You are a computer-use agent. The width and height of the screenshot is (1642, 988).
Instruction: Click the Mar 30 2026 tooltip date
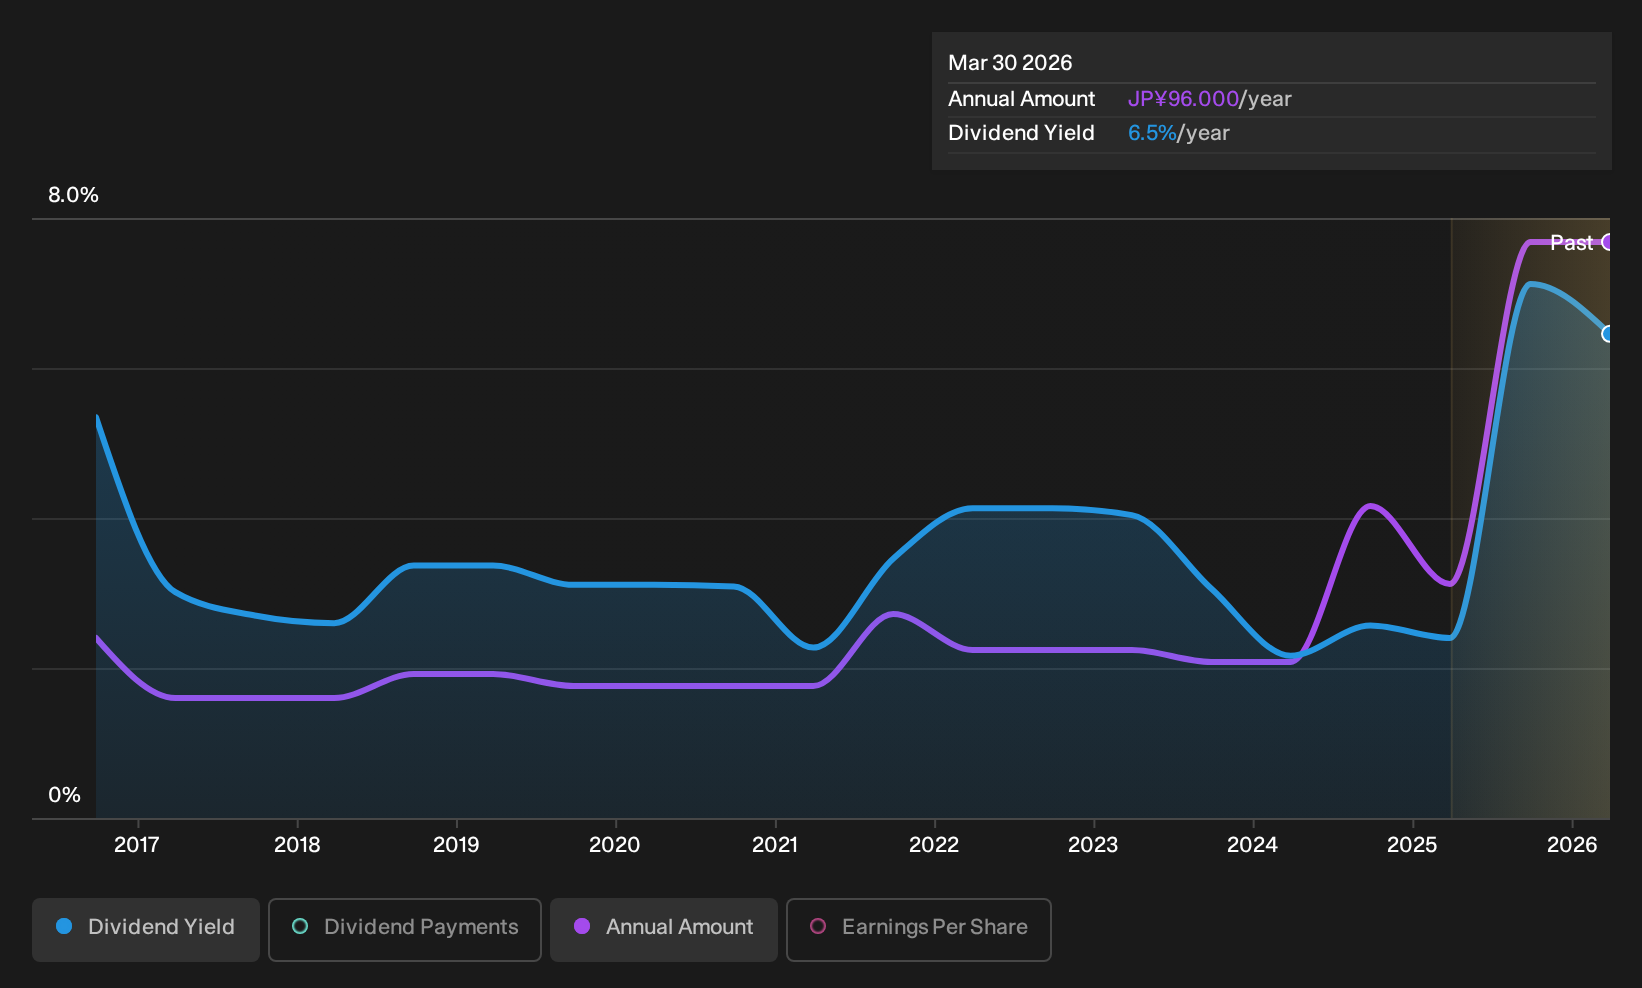click(x=1010, y=63)
